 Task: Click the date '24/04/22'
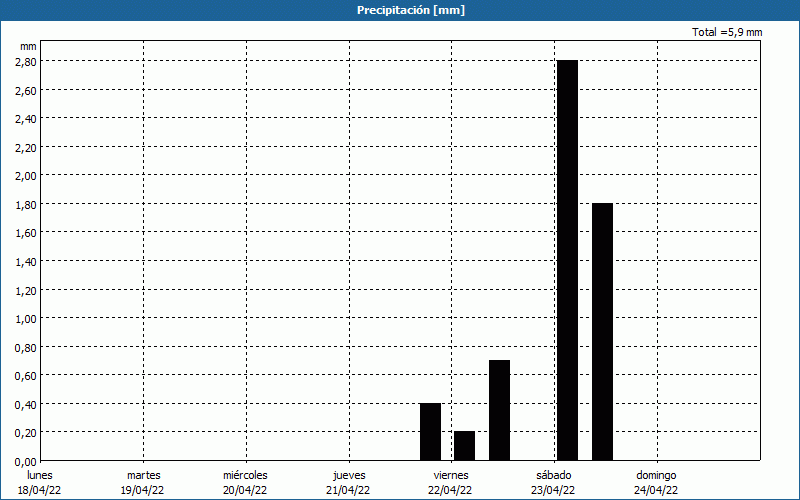pyautogui.click(x=656, y=490)
